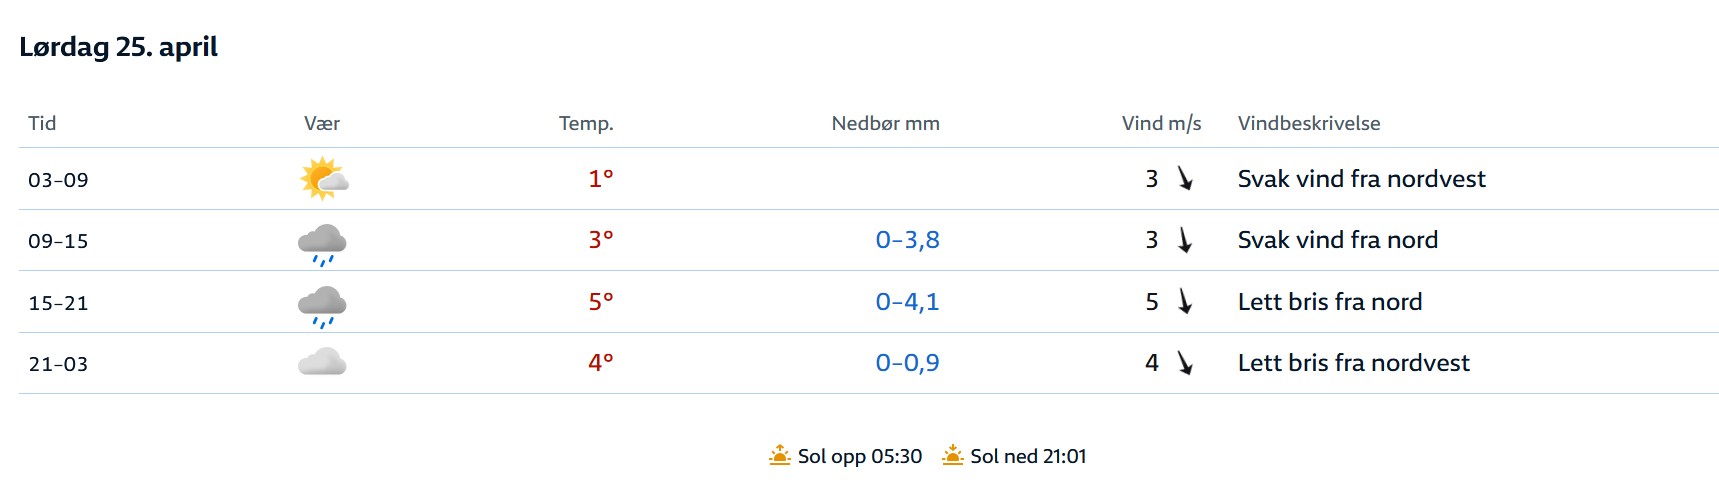Image resolution: width=1719 pixels, height=493 pixels.
Task: Click the sunset icon beside Sol ned
Action: click(953, 456)
